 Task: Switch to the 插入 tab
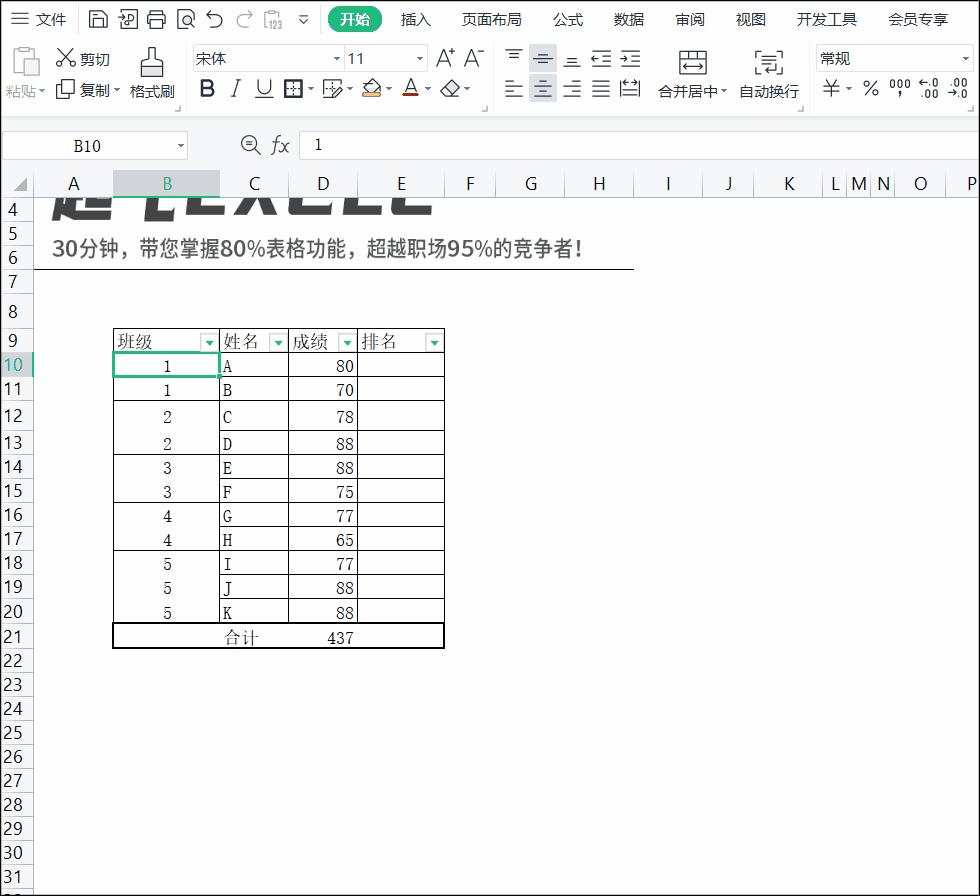416,20
